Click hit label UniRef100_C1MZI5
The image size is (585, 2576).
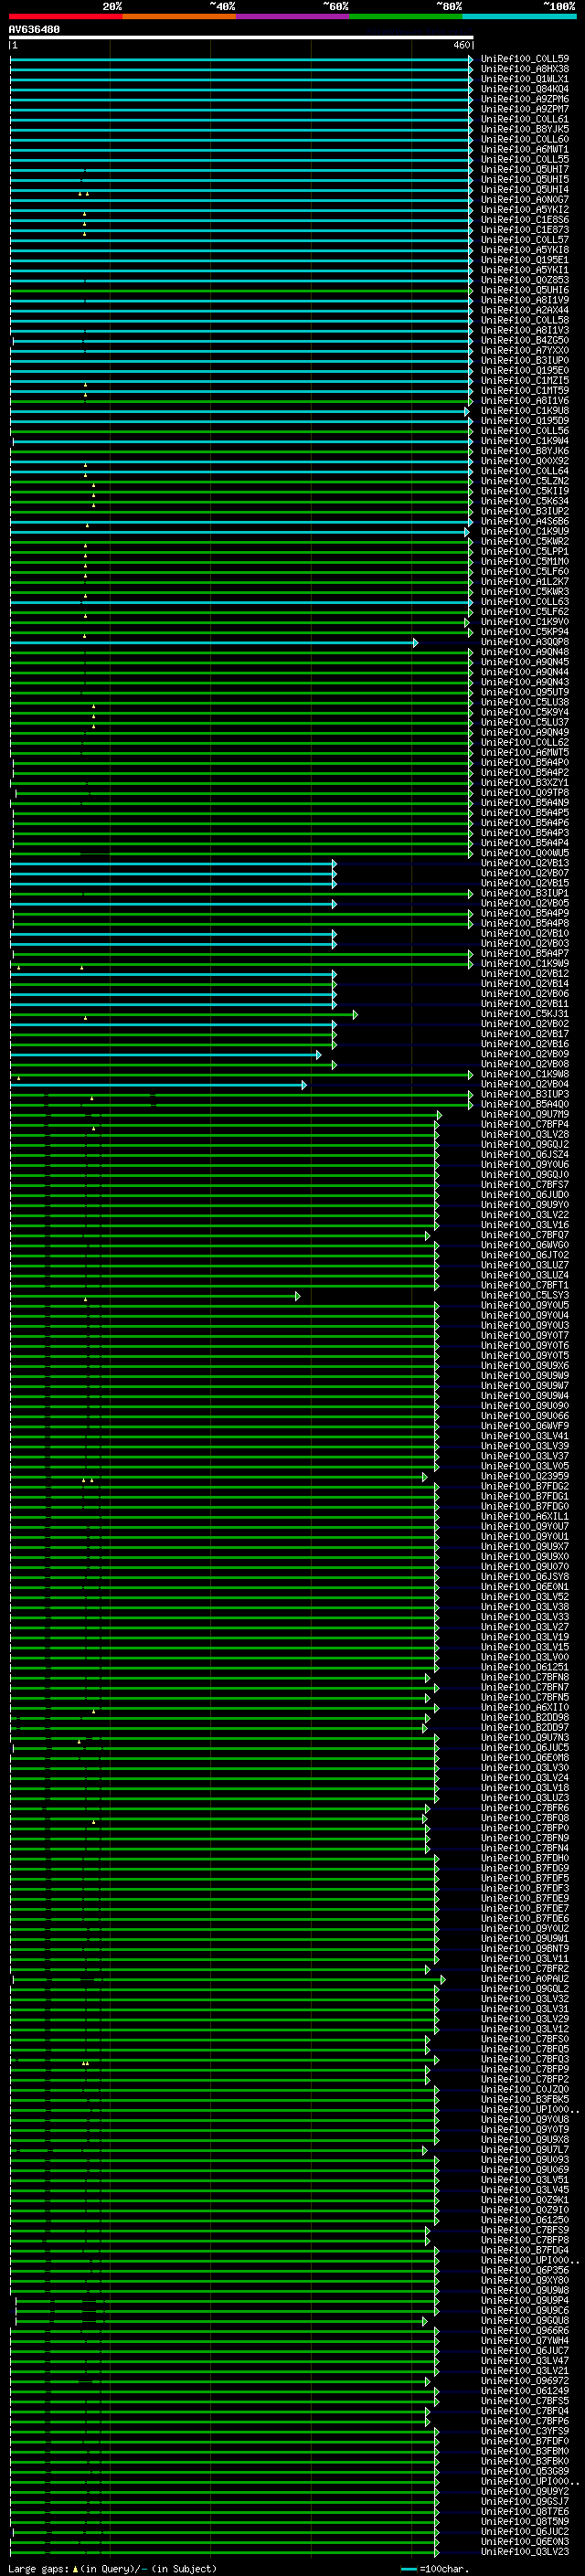coord(525,381)
